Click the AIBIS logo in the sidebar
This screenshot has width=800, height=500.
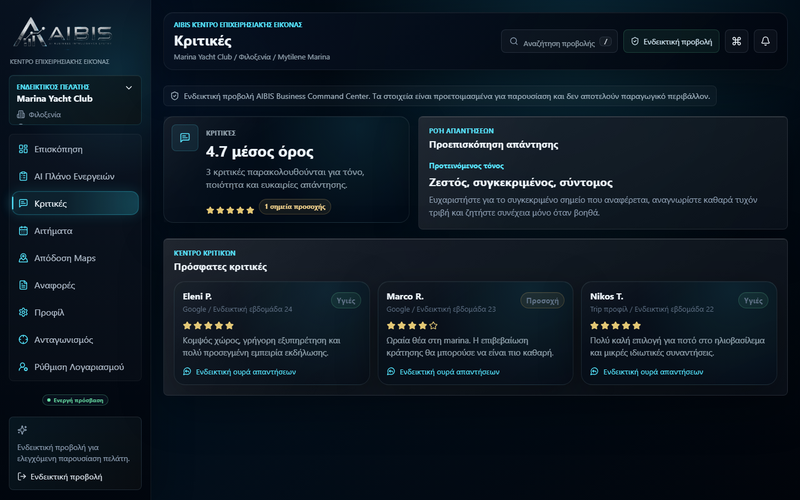coord(62,33)
